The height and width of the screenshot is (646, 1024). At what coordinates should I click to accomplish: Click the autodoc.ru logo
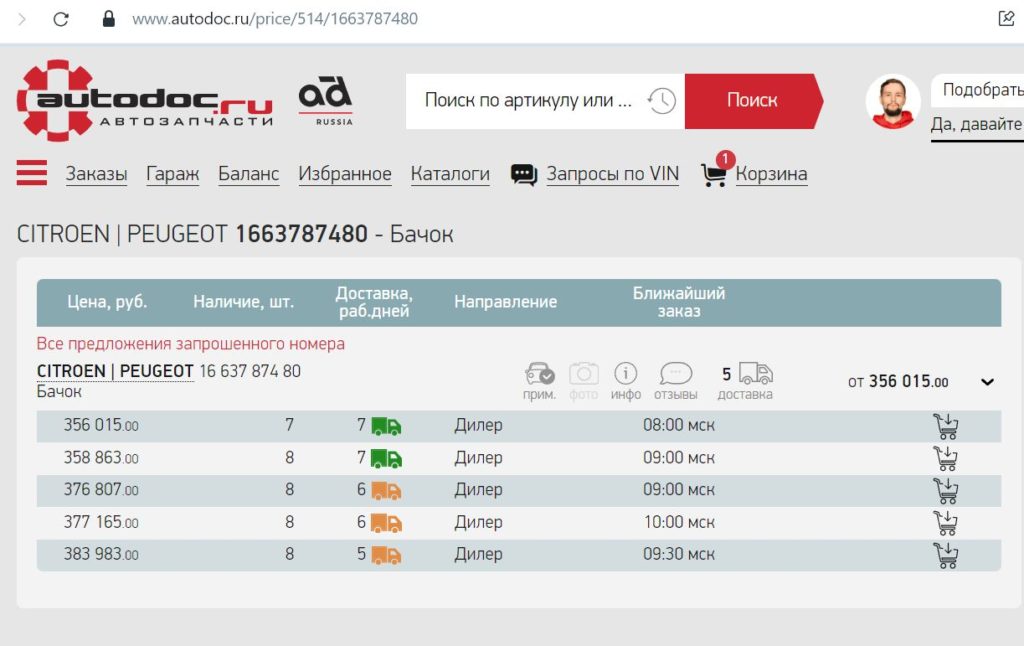pos(144,100)
